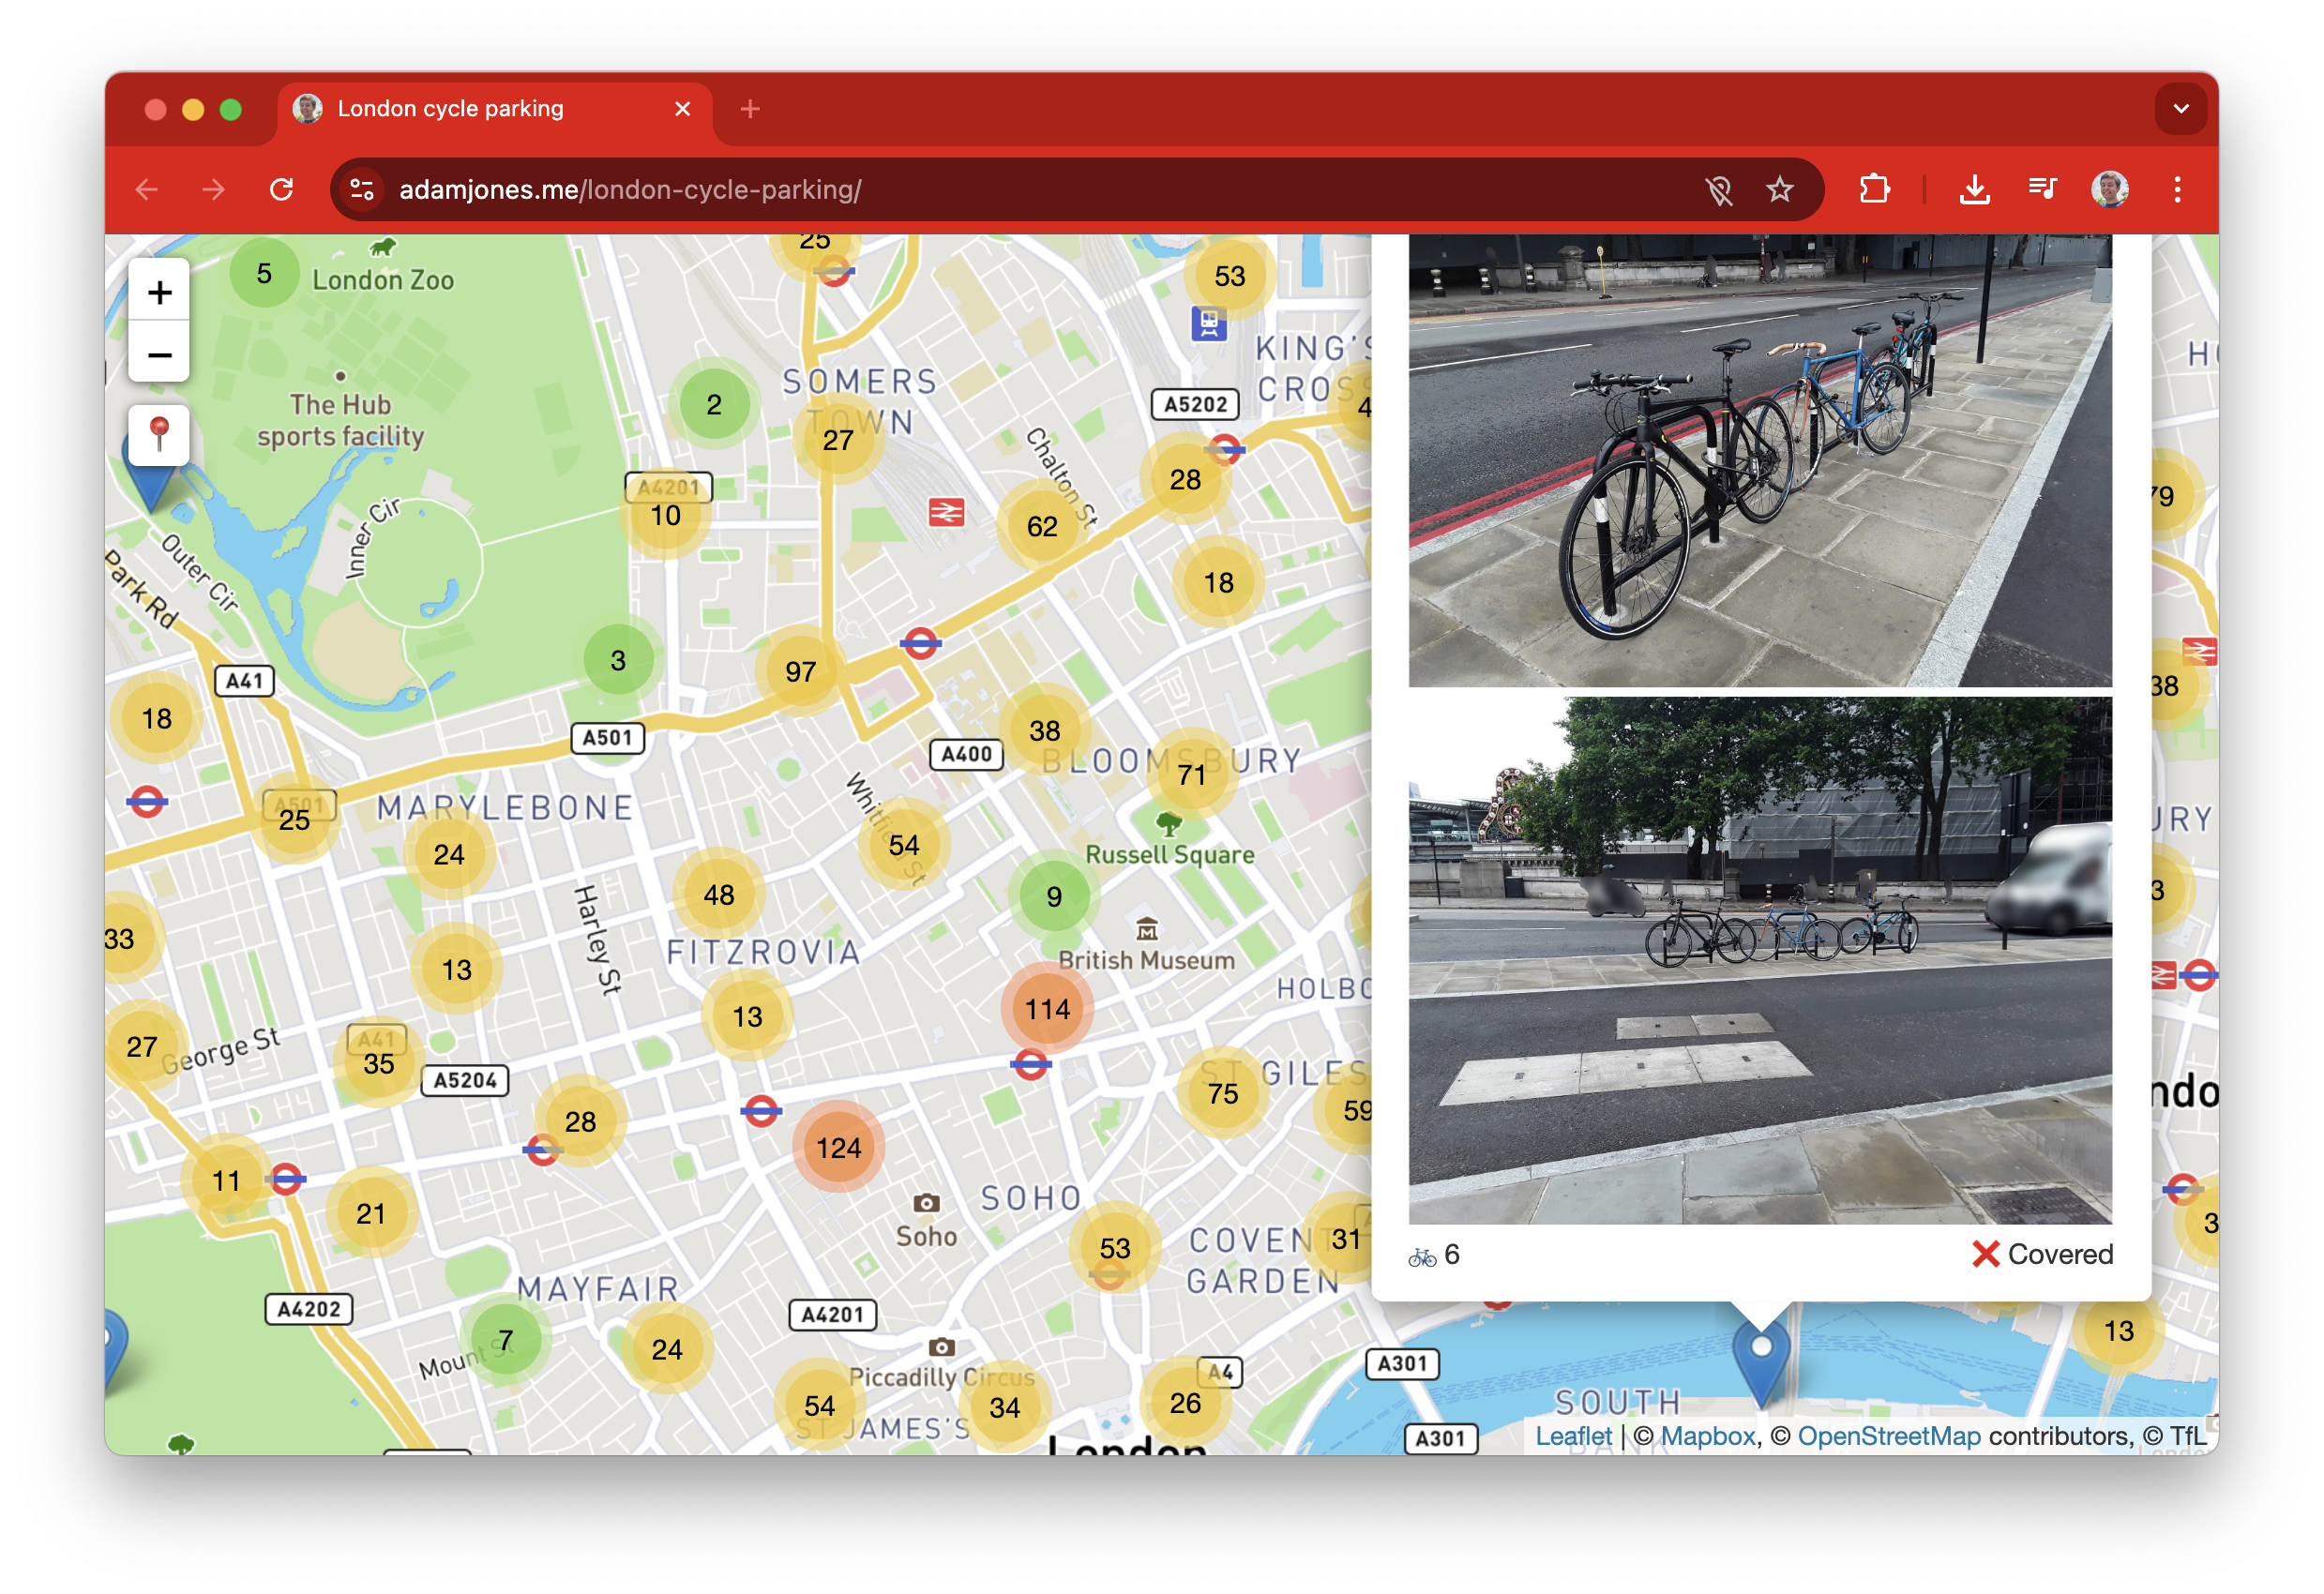
Task: Toggle the crossed-out location permission icon
Action: (x=1718, y=189)
